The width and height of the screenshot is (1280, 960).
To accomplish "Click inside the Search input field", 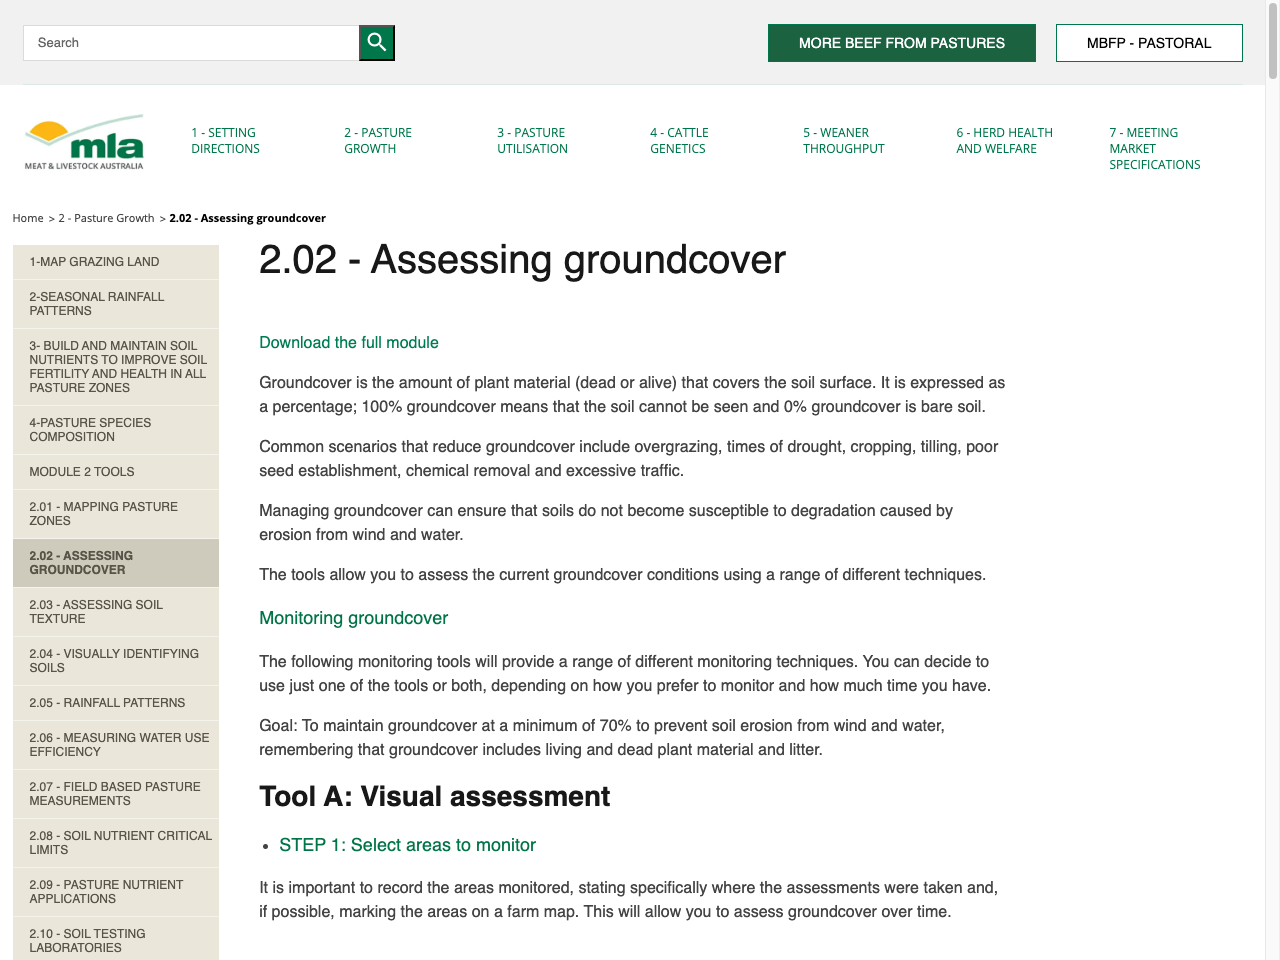I will [x=190, y=42].
